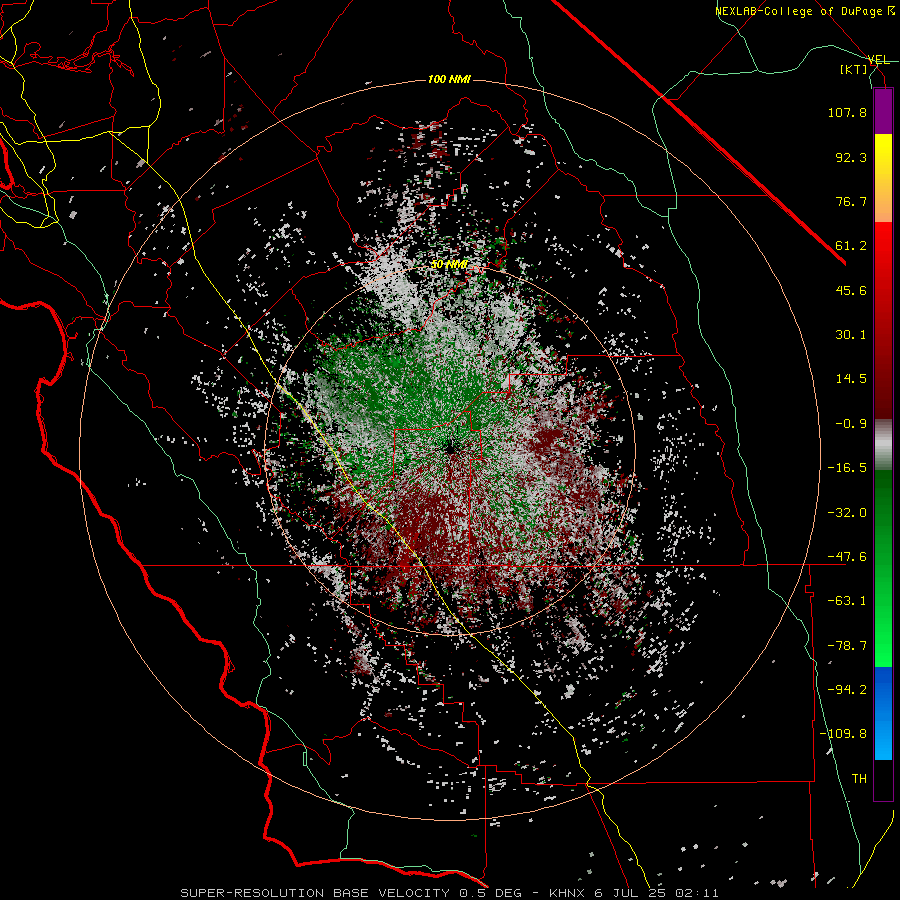Click the 61.2 legend value

pyautogui.click(x=851, y=246)
